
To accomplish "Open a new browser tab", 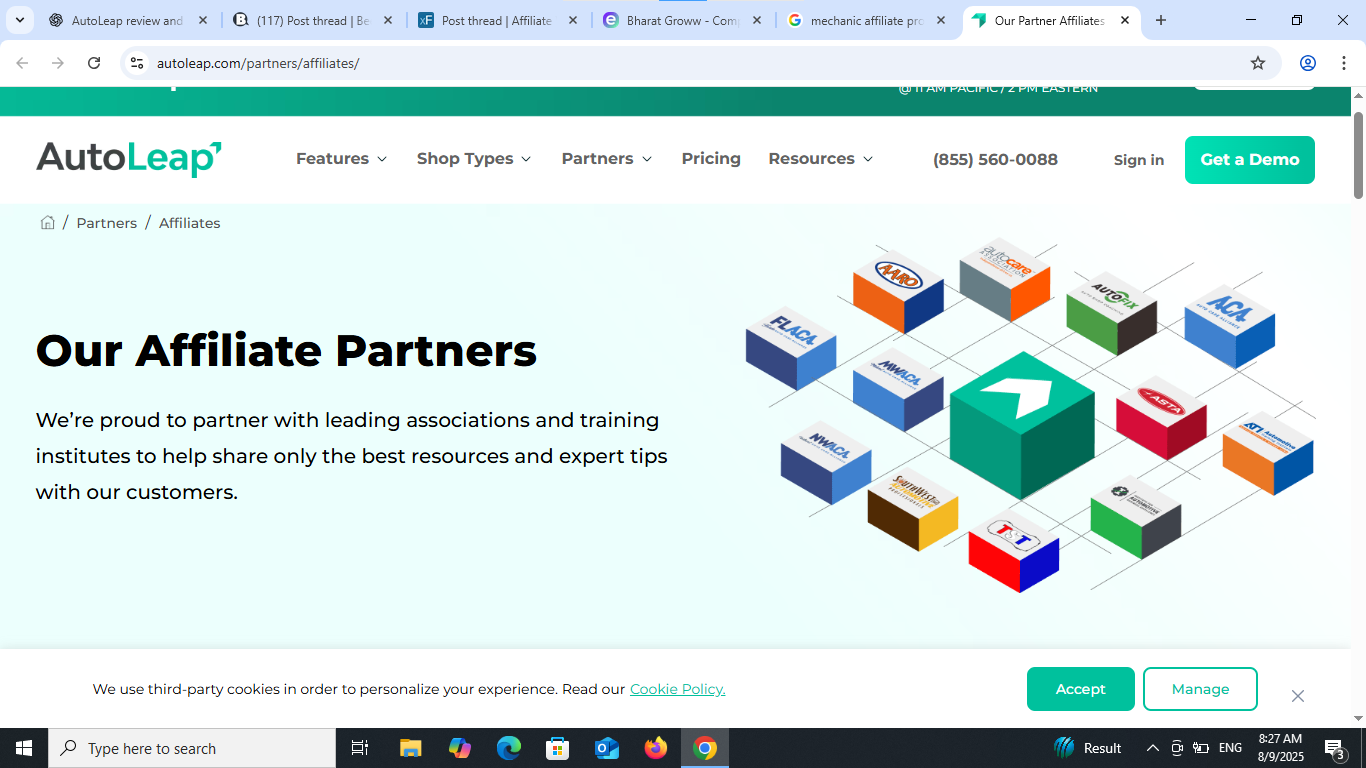I will [x=1160, y=20].
